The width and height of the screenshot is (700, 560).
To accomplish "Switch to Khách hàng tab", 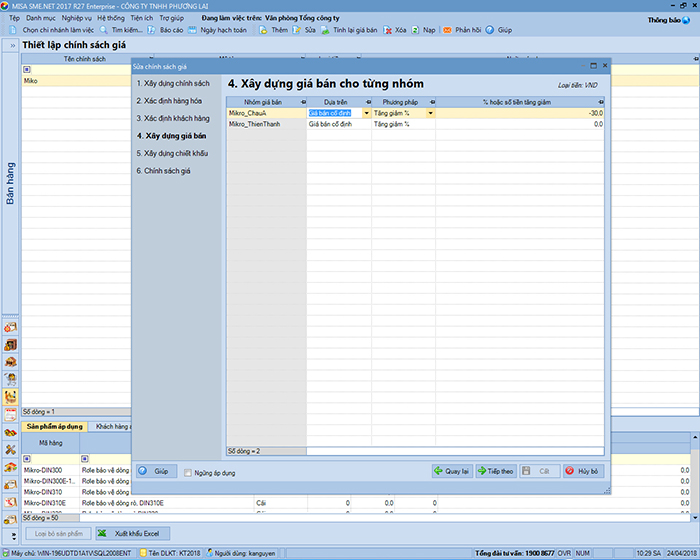I will (x=112, y=426).
